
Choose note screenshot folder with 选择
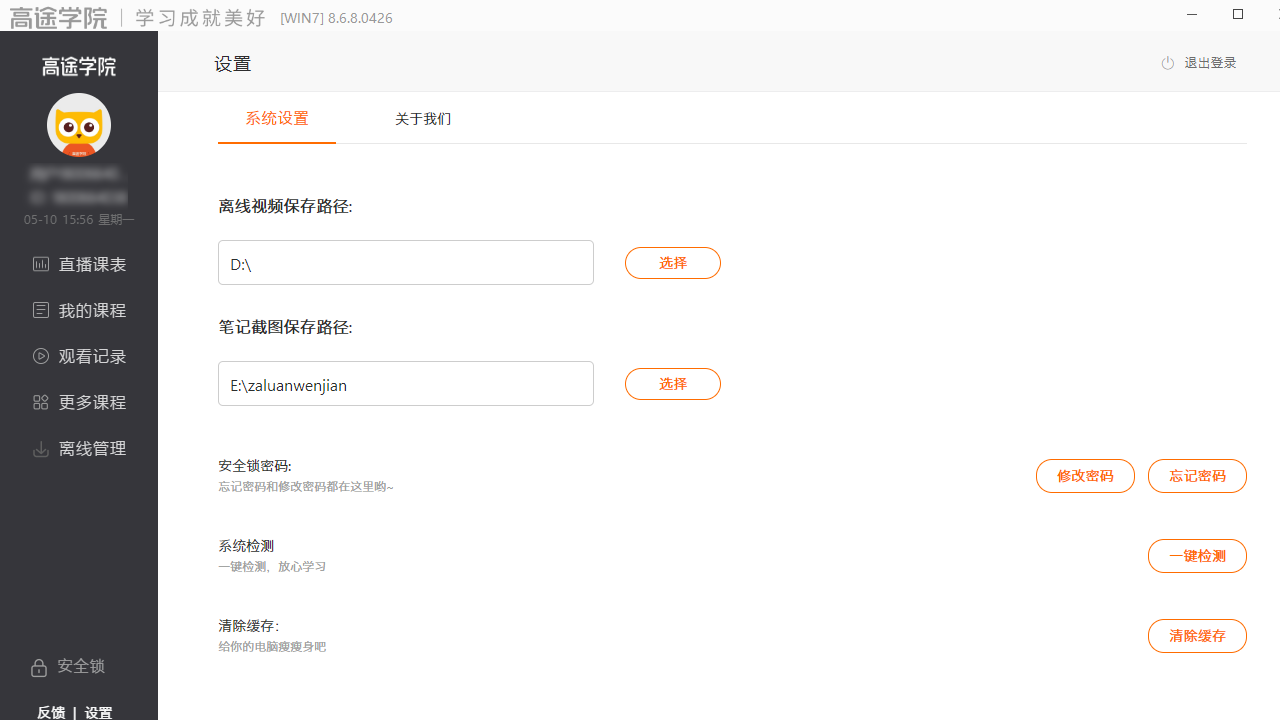click(672, 383)
